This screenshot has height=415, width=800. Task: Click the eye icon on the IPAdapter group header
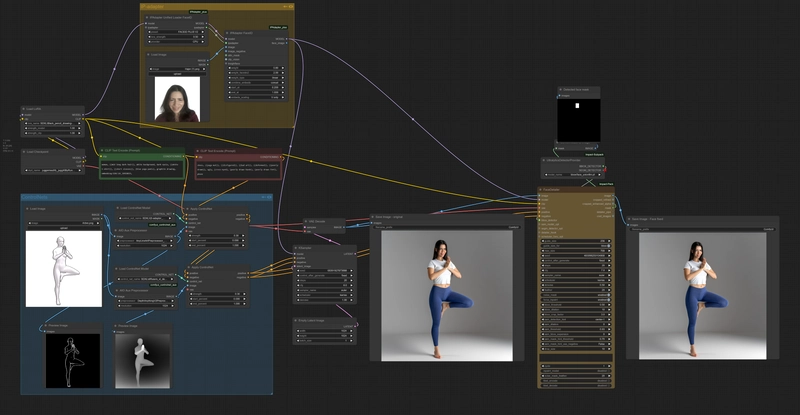(x=291, y=7)
